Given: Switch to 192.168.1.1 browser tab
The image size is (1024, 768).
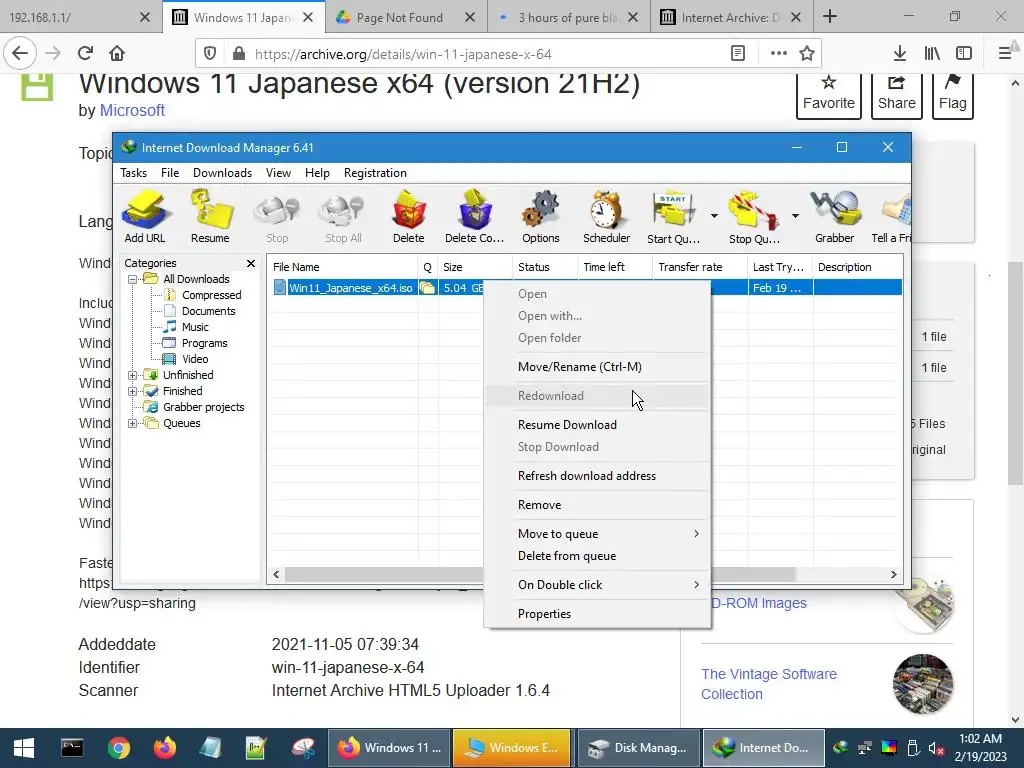Looking at the screenshot, I should (81, 17).
